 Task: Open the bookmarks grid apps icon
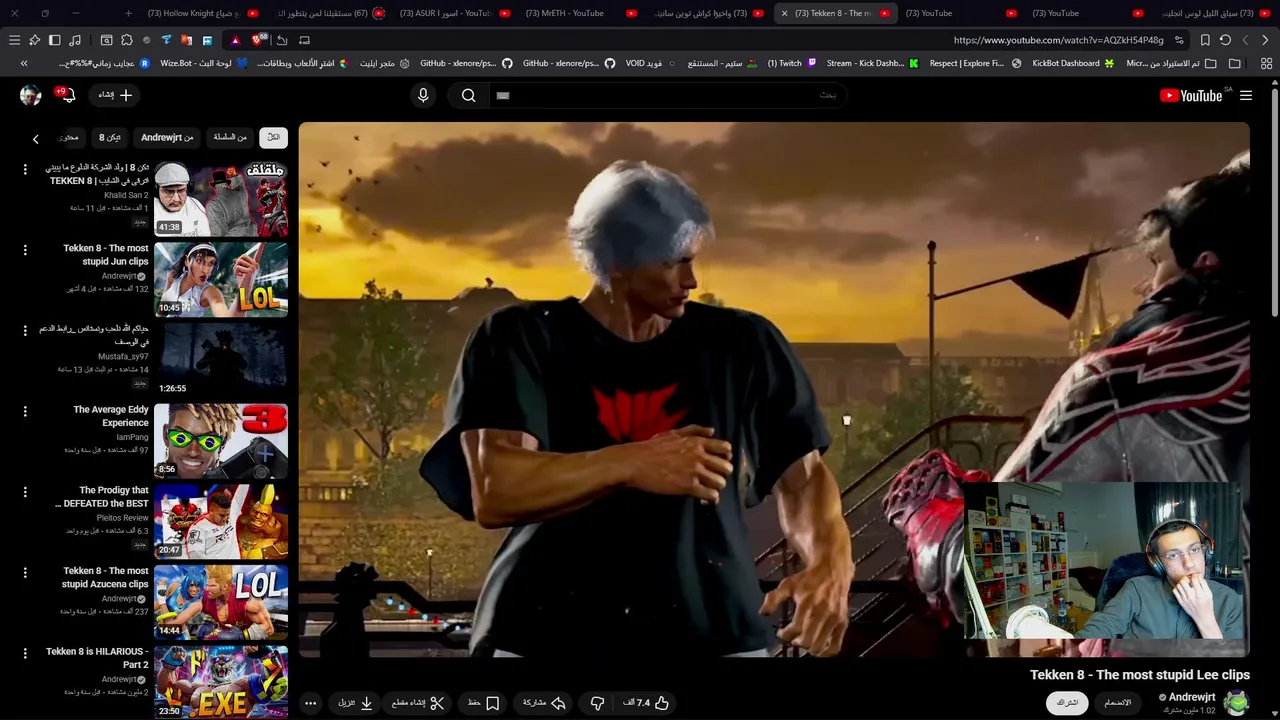pos(1266,63)
